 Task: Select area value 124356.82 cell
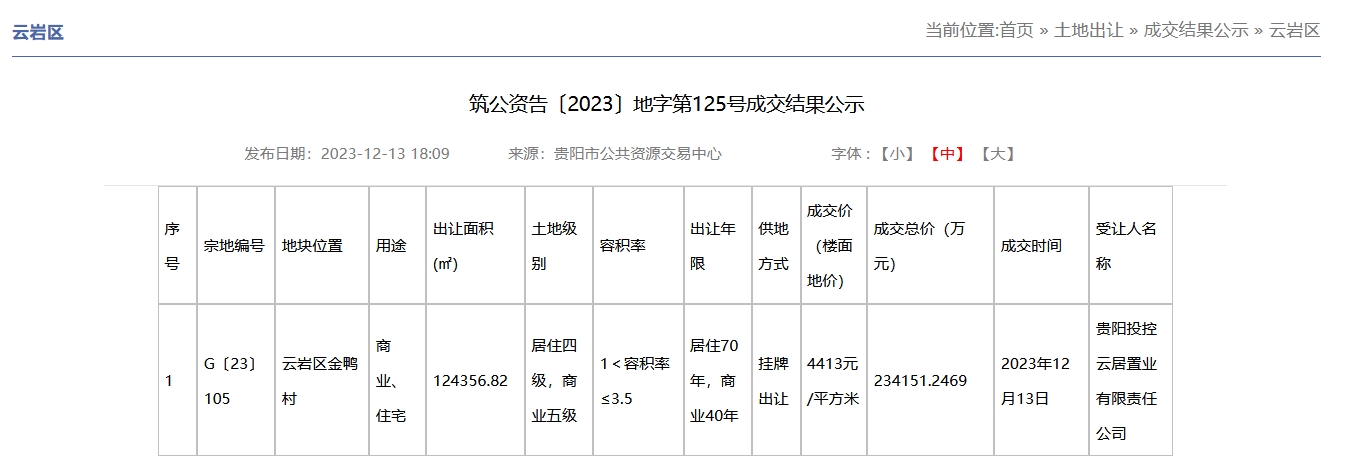[x=470, y=381]
